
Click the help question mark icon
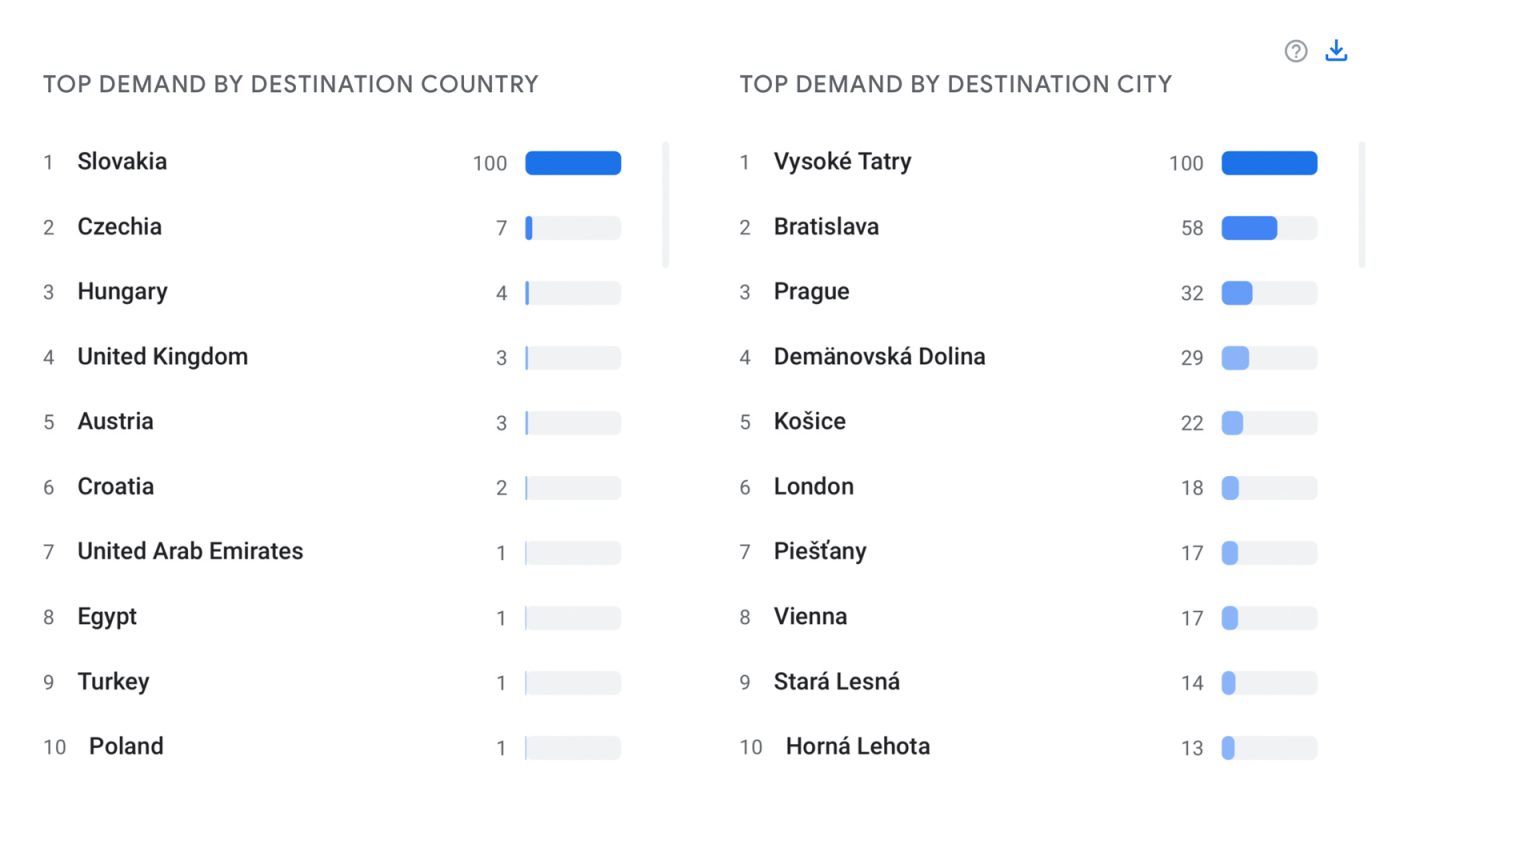click(1296, 51)
